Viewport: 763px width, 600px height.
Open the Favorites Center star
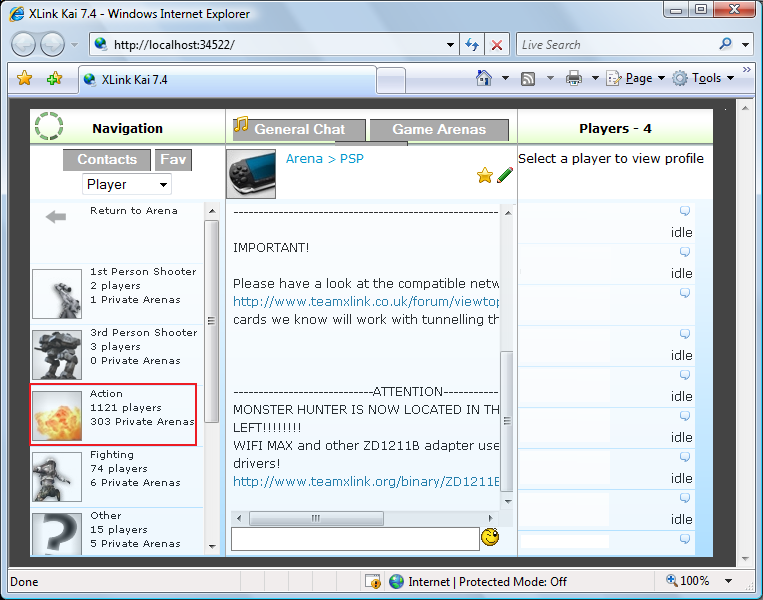coord(24,78)
